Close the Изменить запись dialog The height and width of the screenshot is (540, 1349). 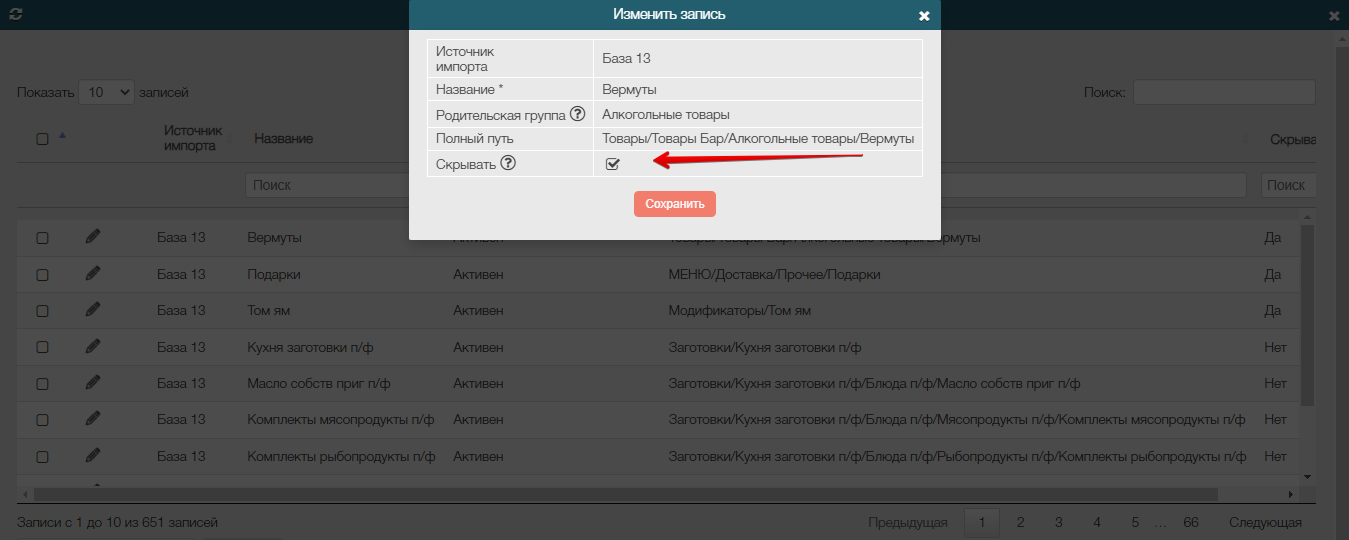click(x=924, y=15)
